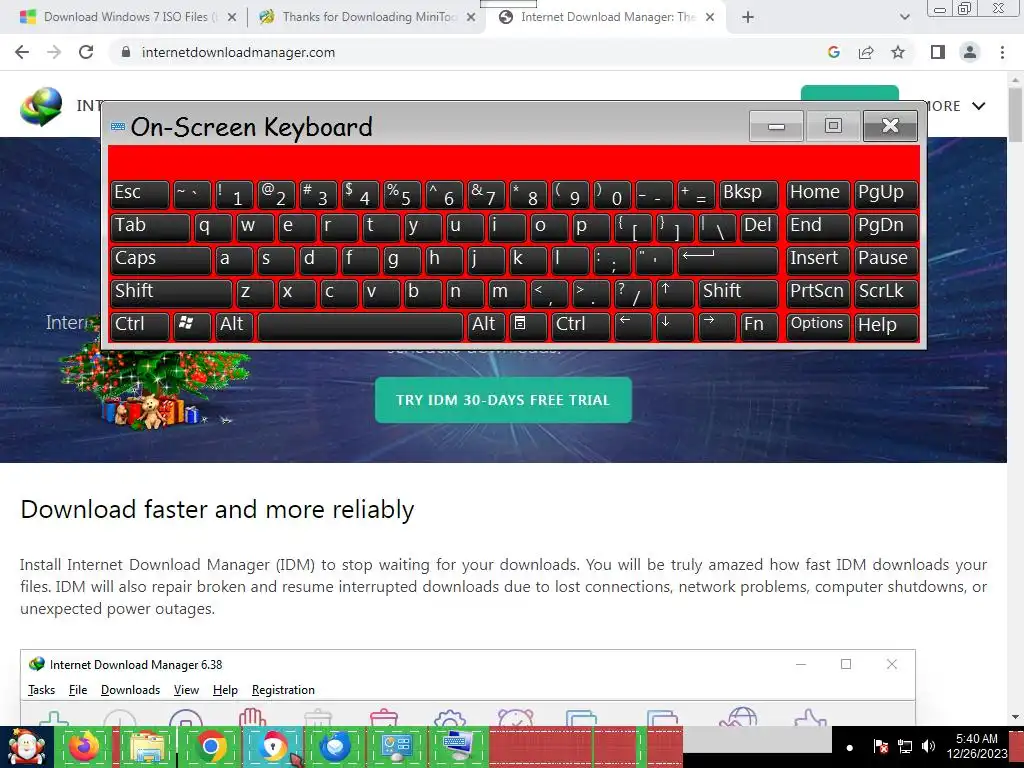1024x768 pixels.
Task: Switch to Download Windows 7 ISO Files tab
Action: [x=127, y=17]
